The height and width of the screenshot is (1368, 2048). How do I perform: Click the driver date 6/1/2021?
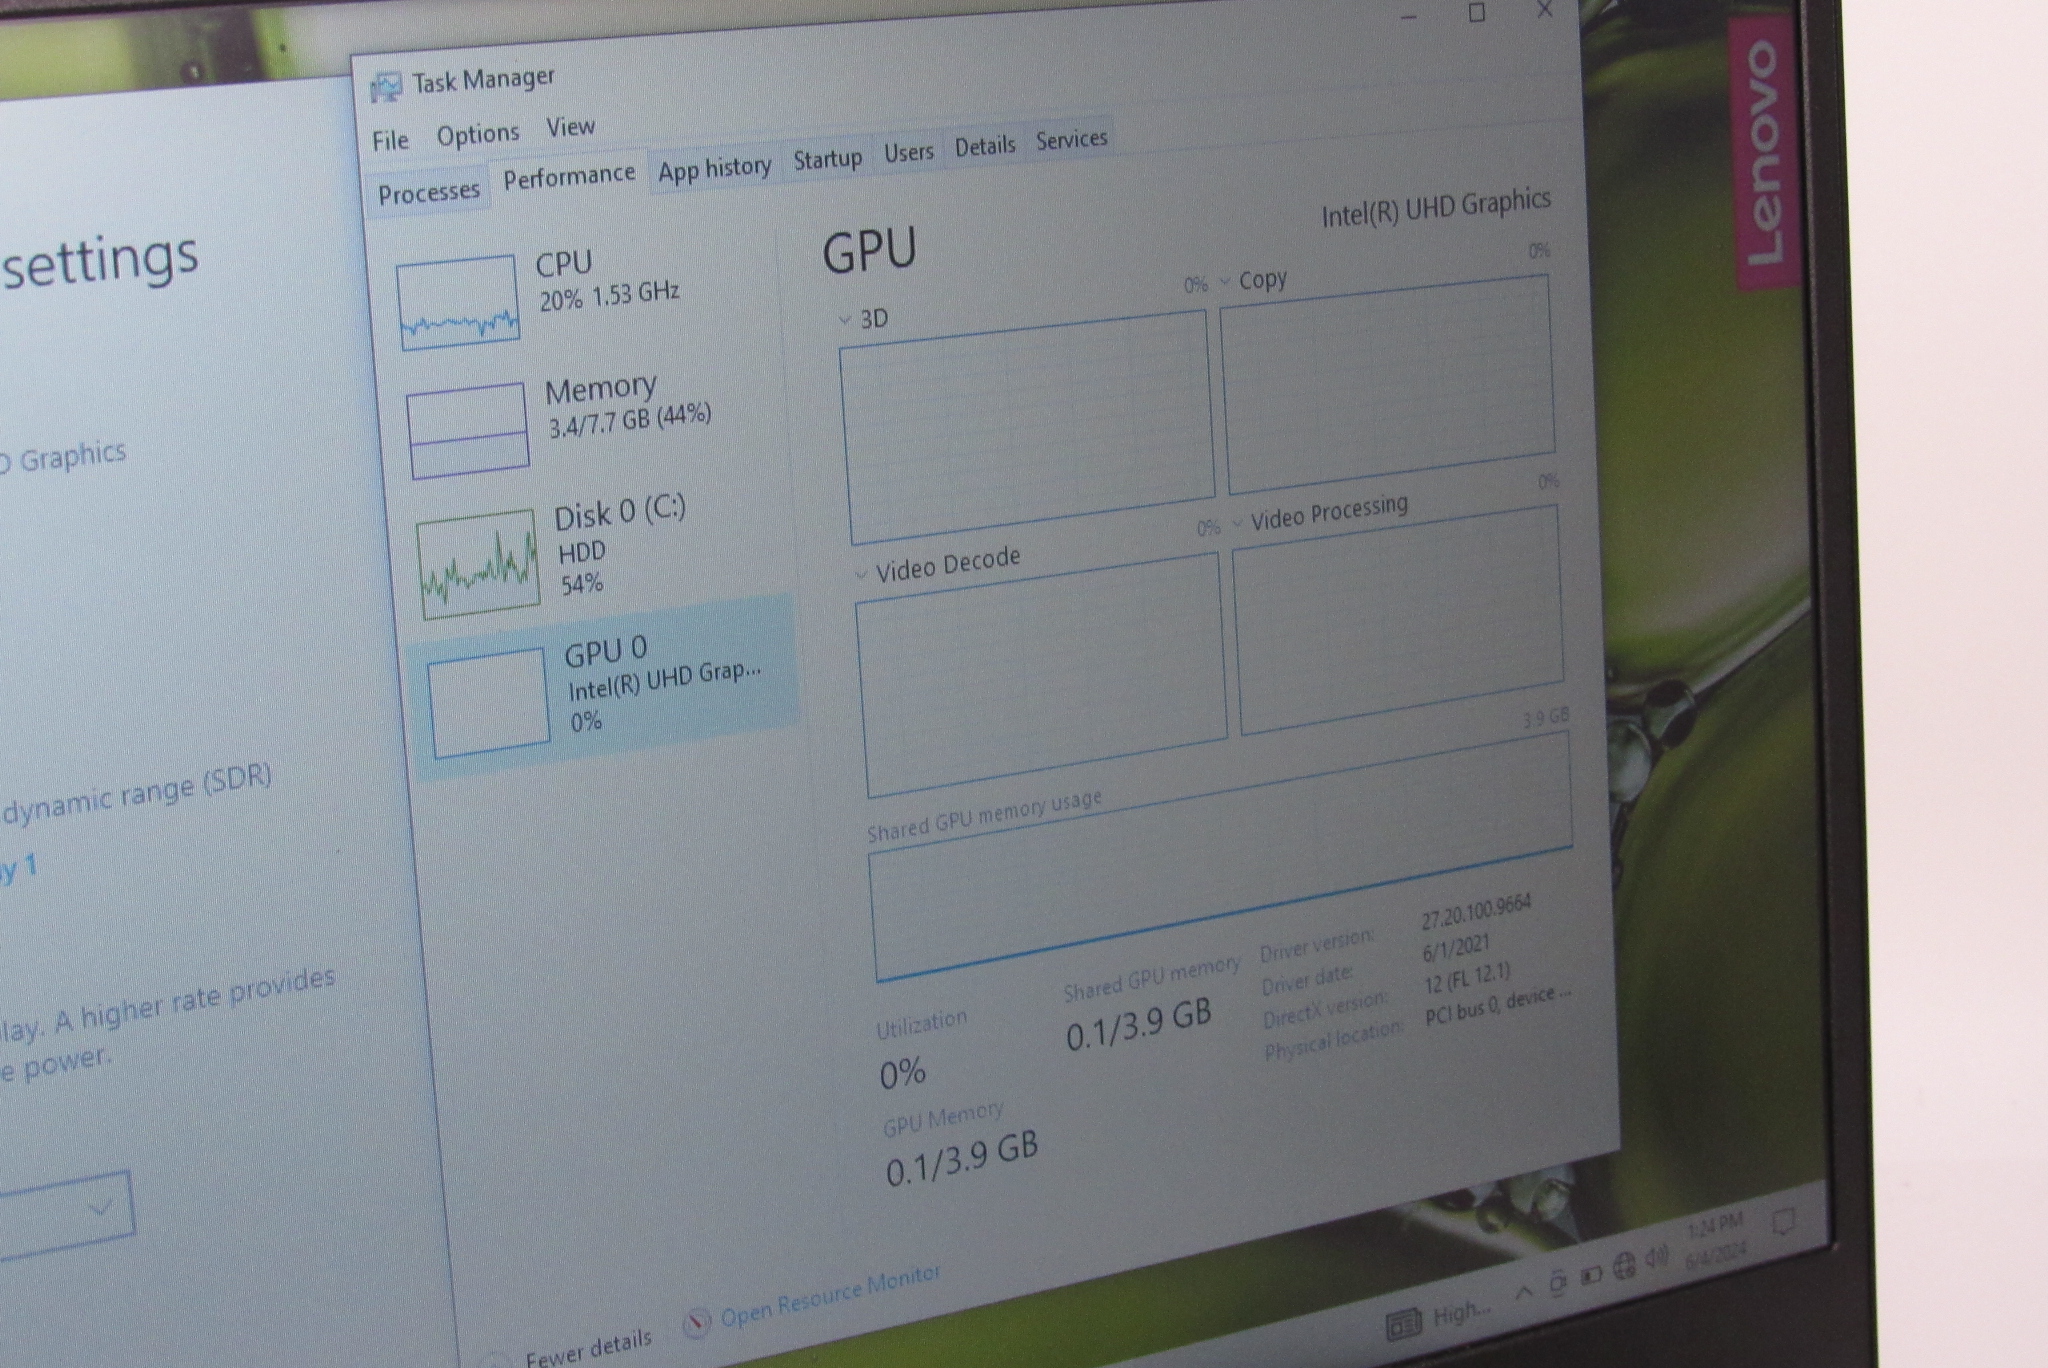click(x=1456, y=947)
